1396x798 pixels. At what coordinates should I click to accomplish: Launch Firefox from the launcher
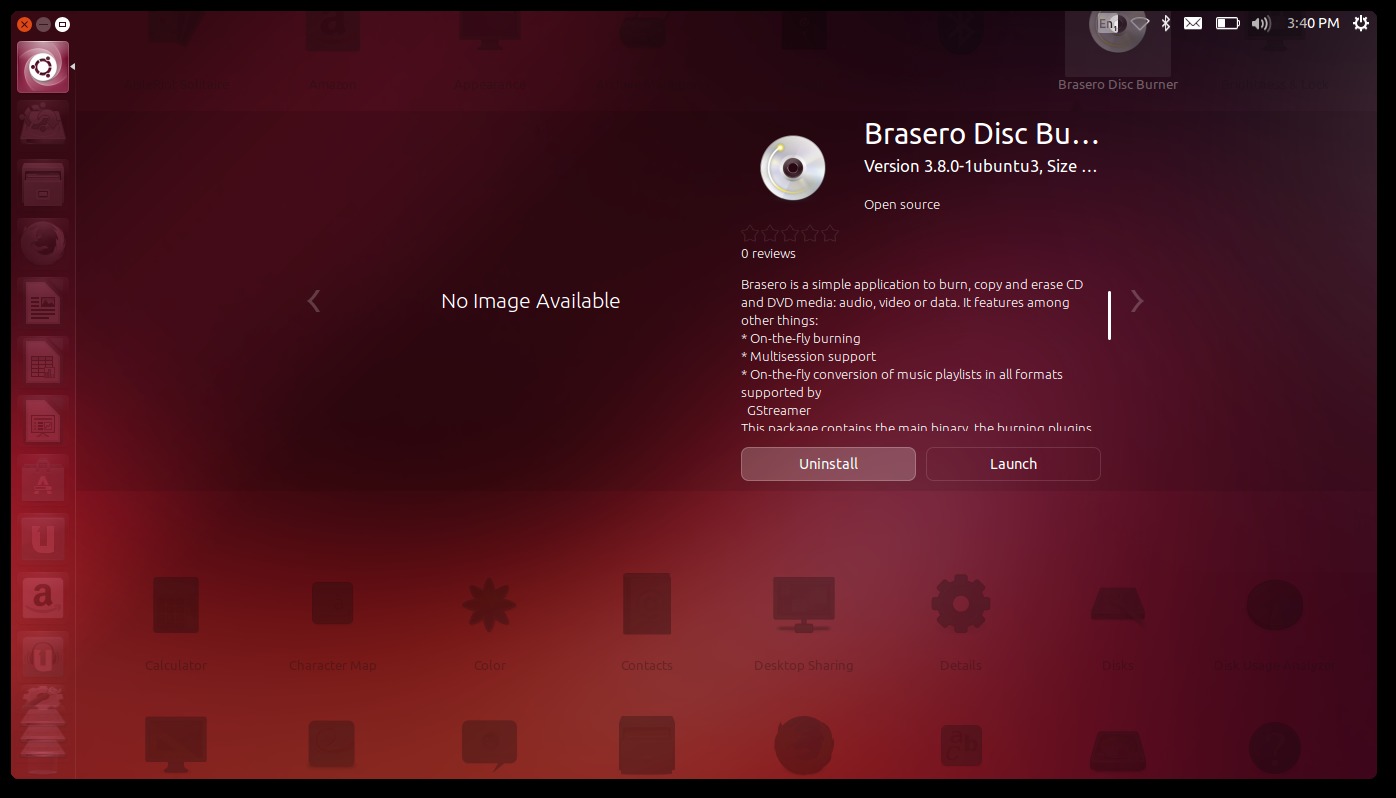43,242
